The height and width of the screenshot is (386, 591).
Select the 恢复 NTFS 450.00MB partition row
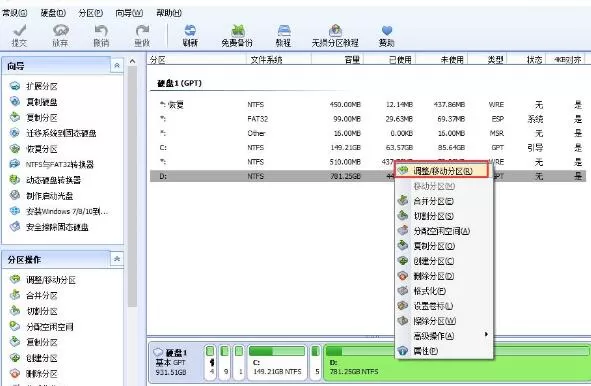(x=369, y=104)
